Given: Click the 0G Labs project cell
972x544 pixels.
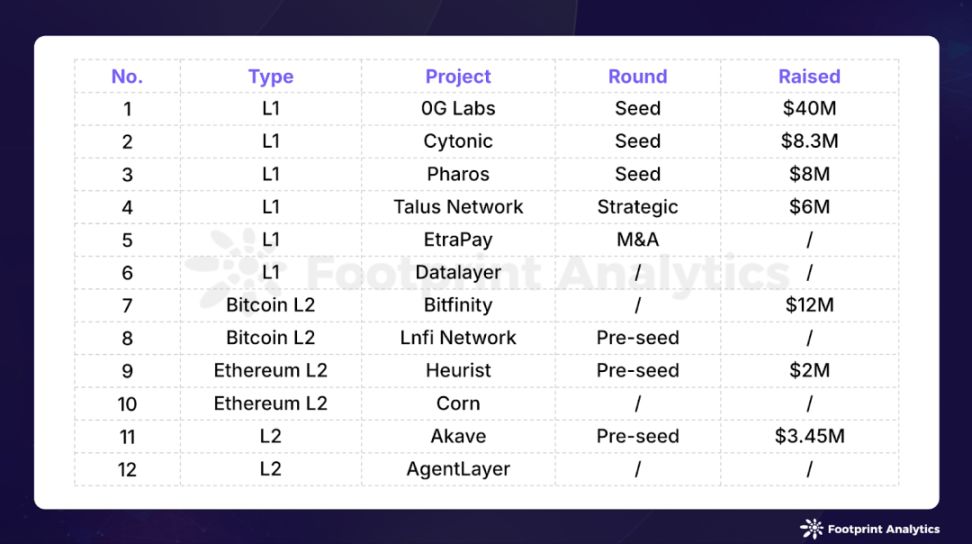Looking at the screenshot, I should point(458,108).
